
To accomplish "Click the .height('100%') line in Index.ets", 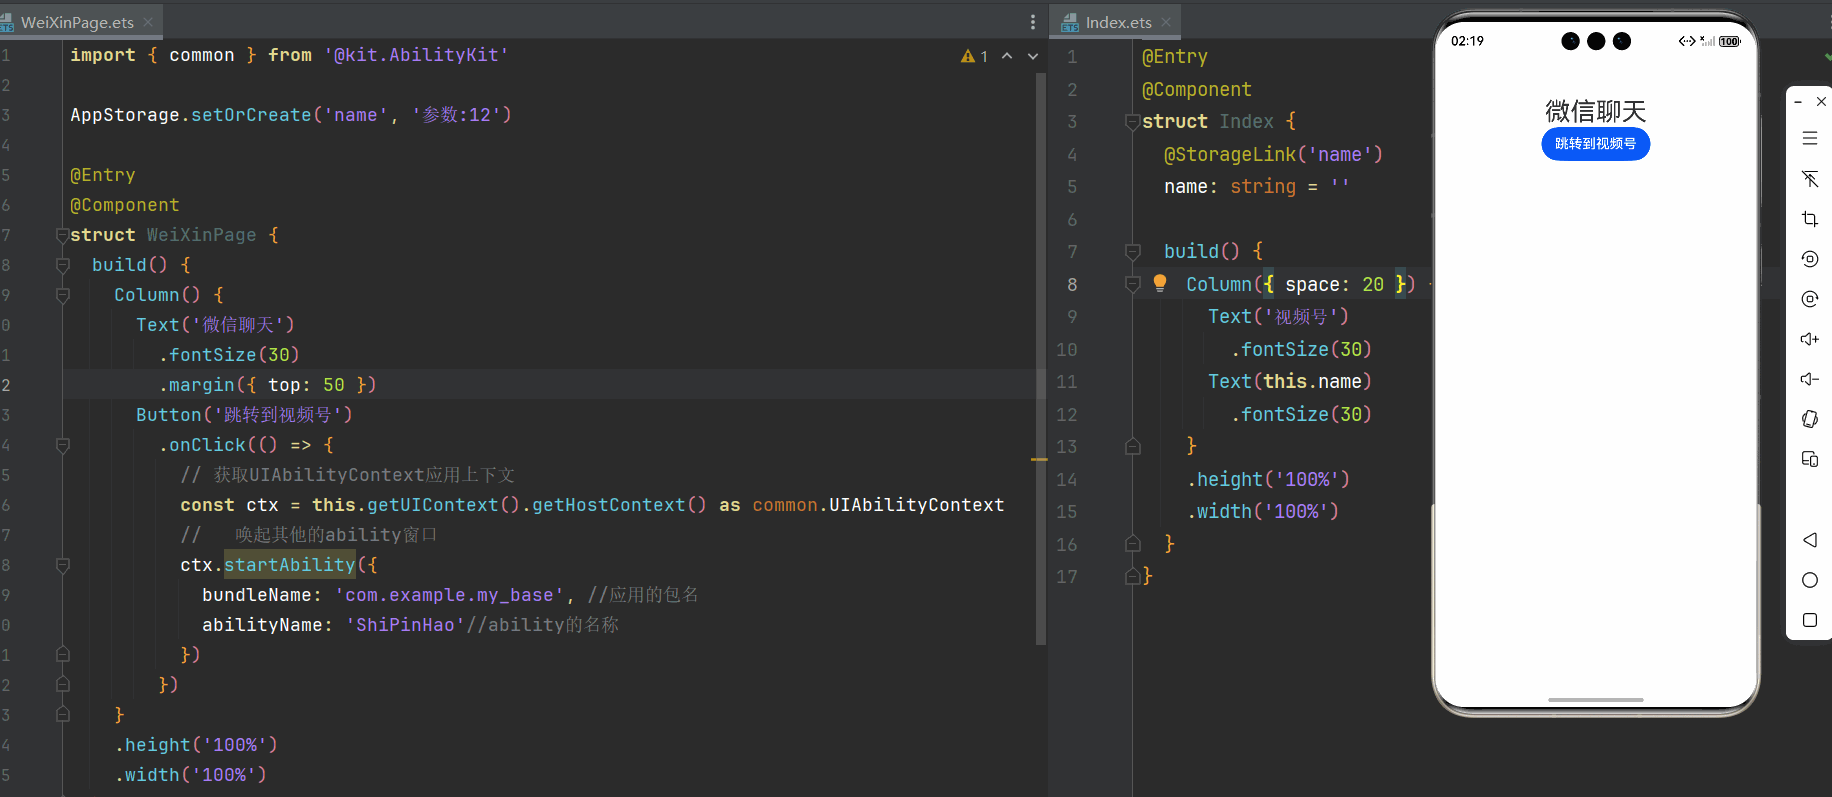I will pyautogui.click(x=1268, y=479).
